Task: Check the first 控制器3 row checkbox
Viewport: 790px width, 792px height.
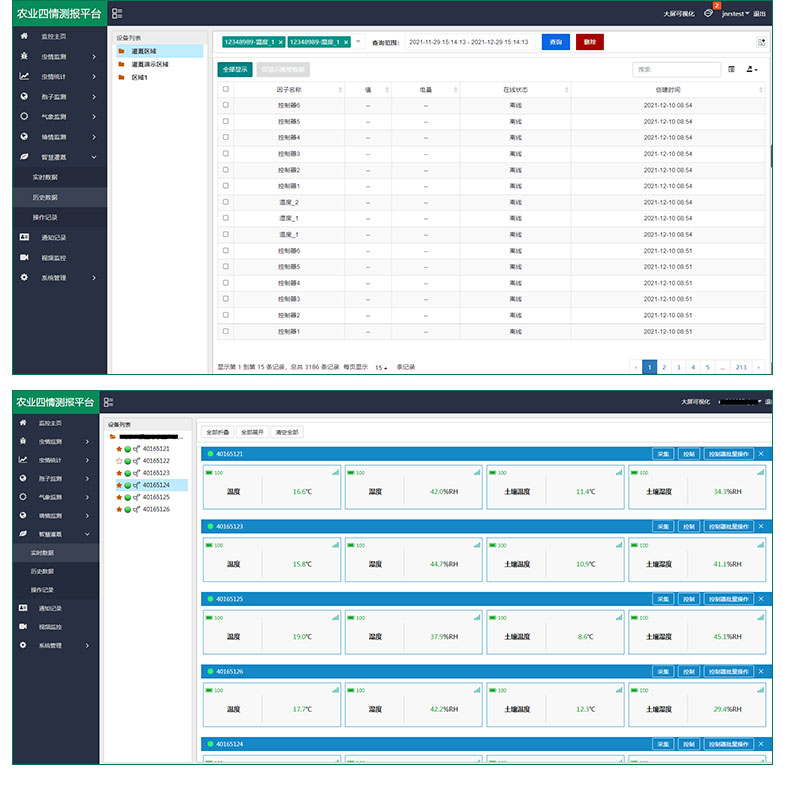Action: click(x=225, y=154)
